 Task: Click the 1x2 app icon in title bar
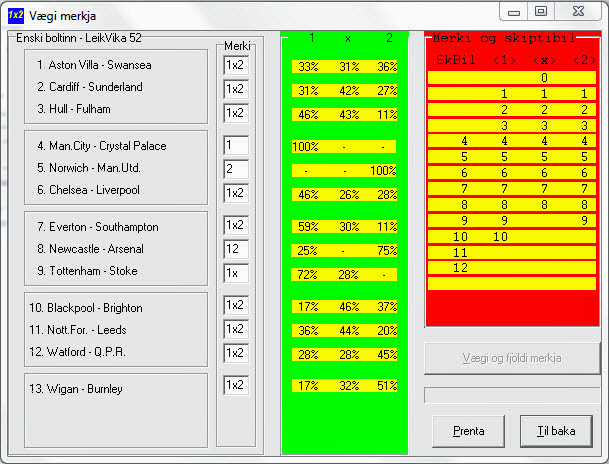click(x=16, y=16)
